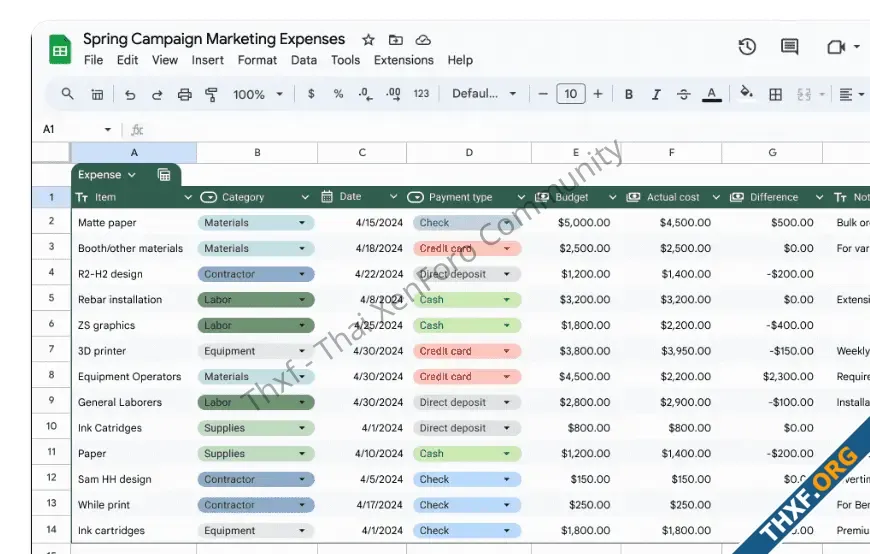870x554 pixels.
Task: Toggle strikethrough formatting
Action: pyautogui.click(x=684, y=94)
